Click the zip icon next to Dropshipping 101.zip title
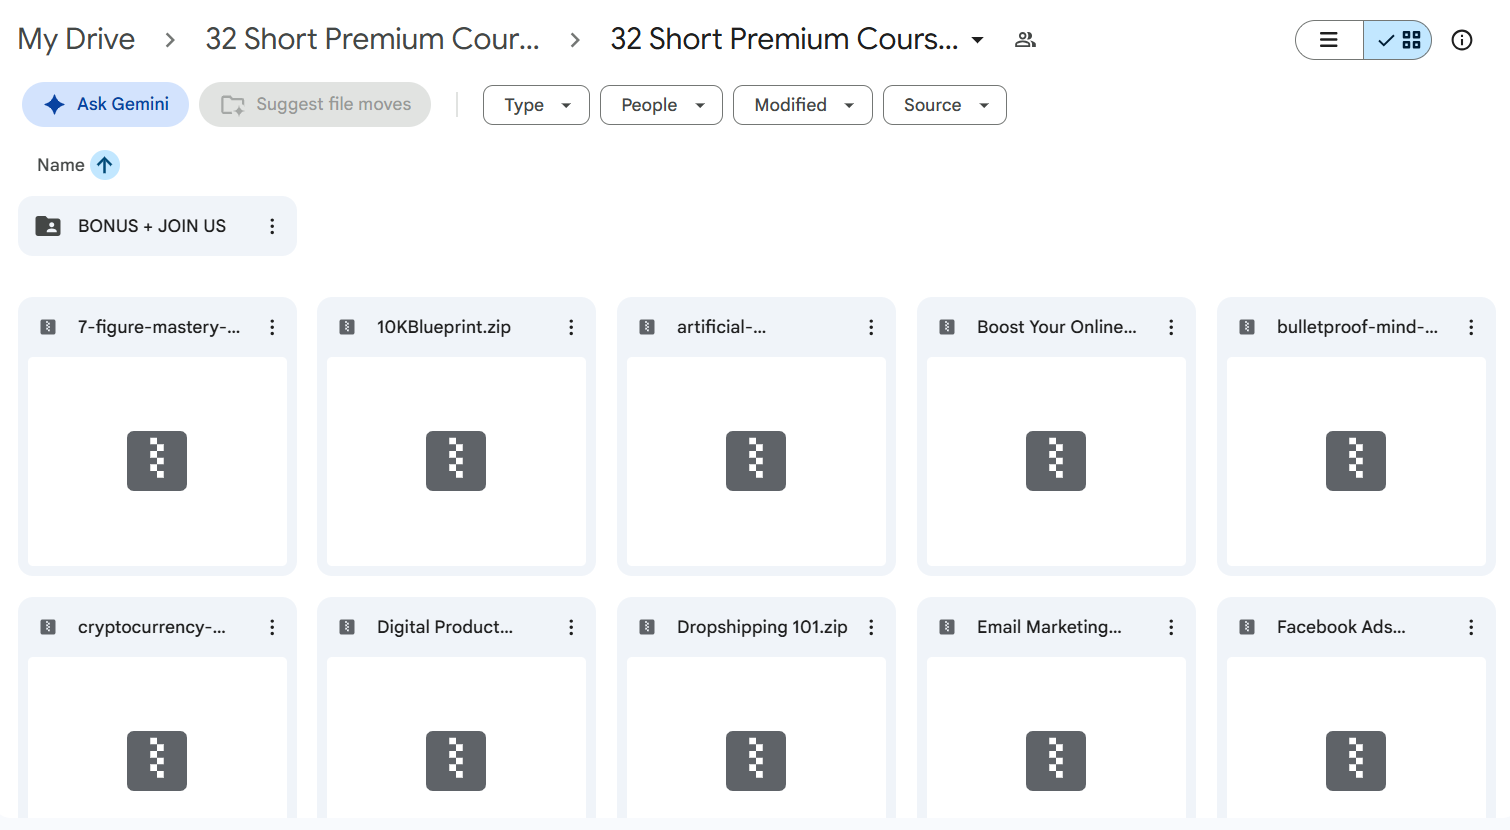This screenshot has height=830, width=1510. click(647, 627)
